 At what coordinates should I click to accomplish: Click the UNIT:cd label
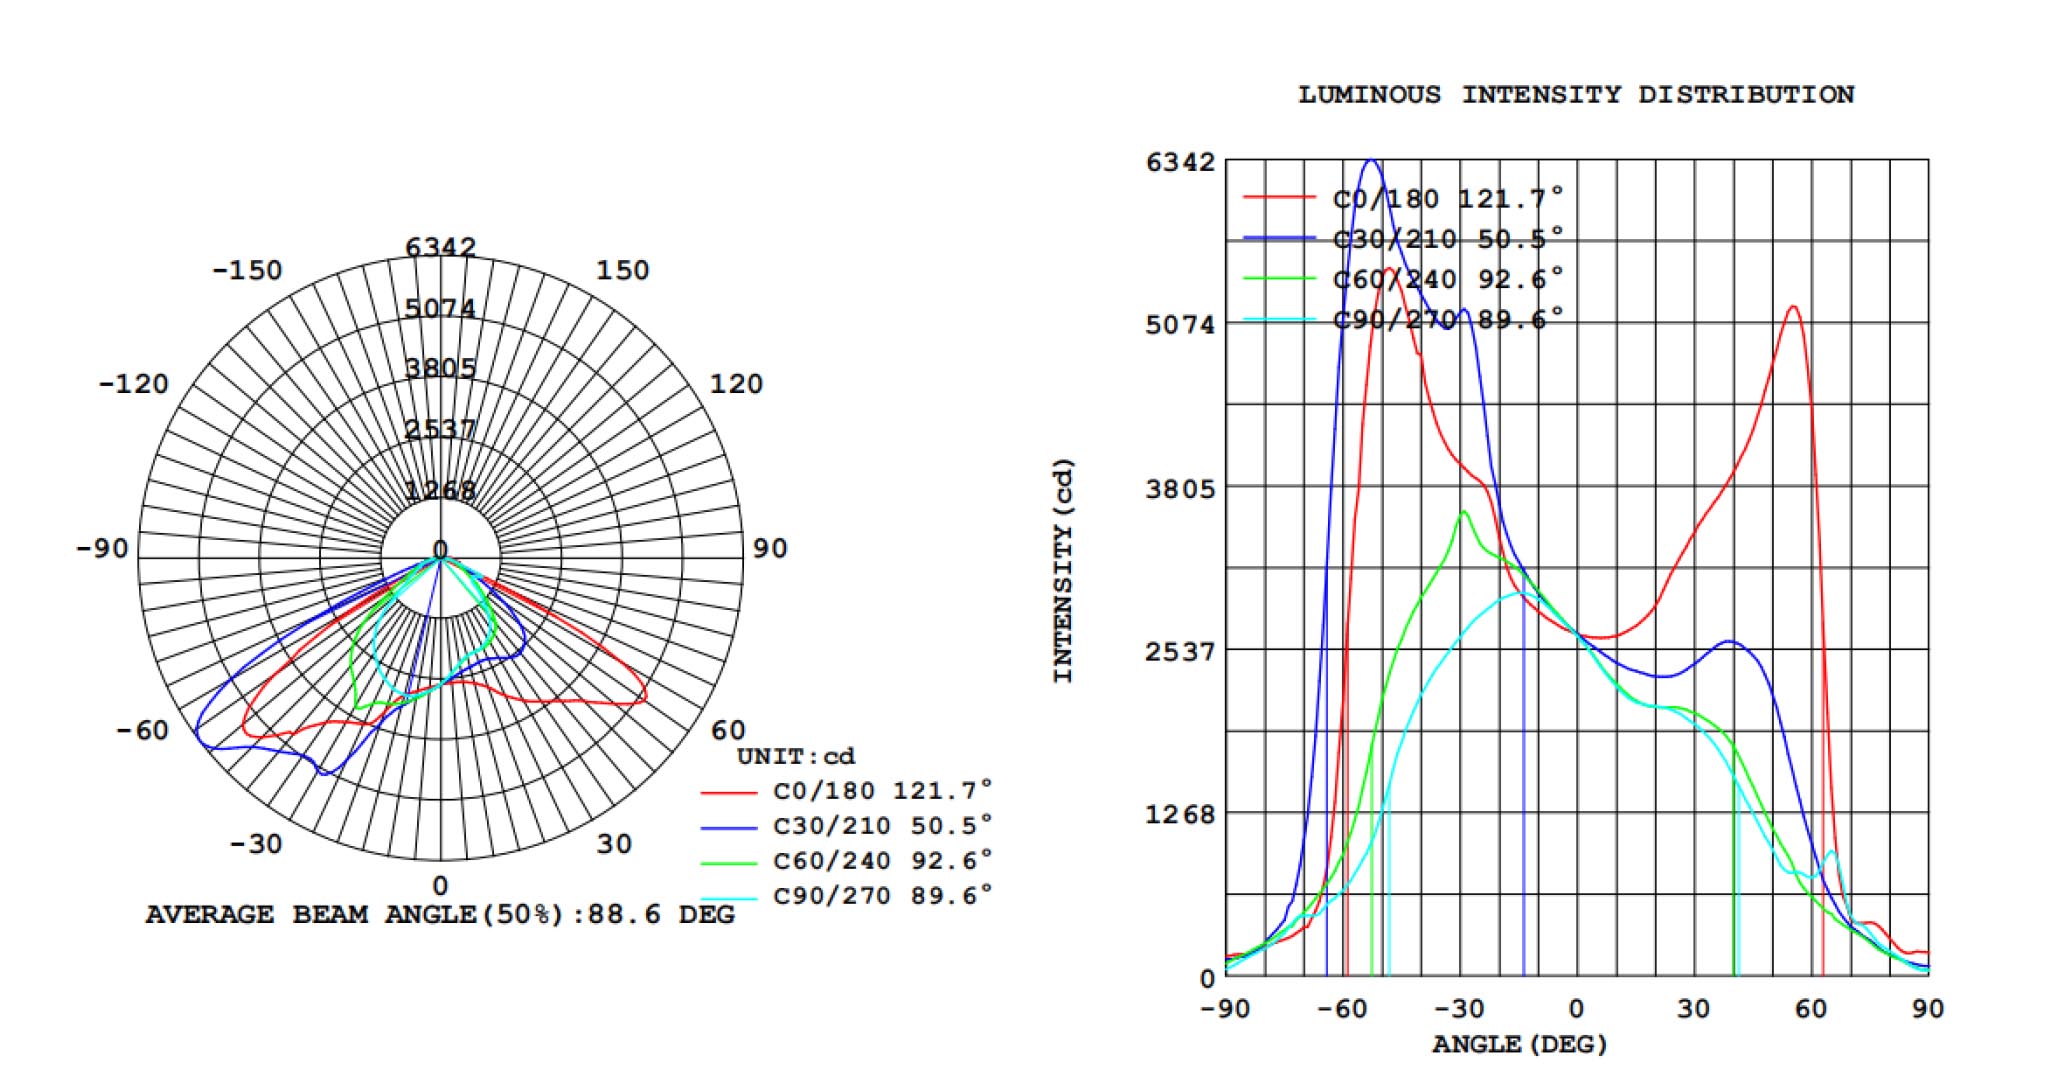tap(796, 757)
